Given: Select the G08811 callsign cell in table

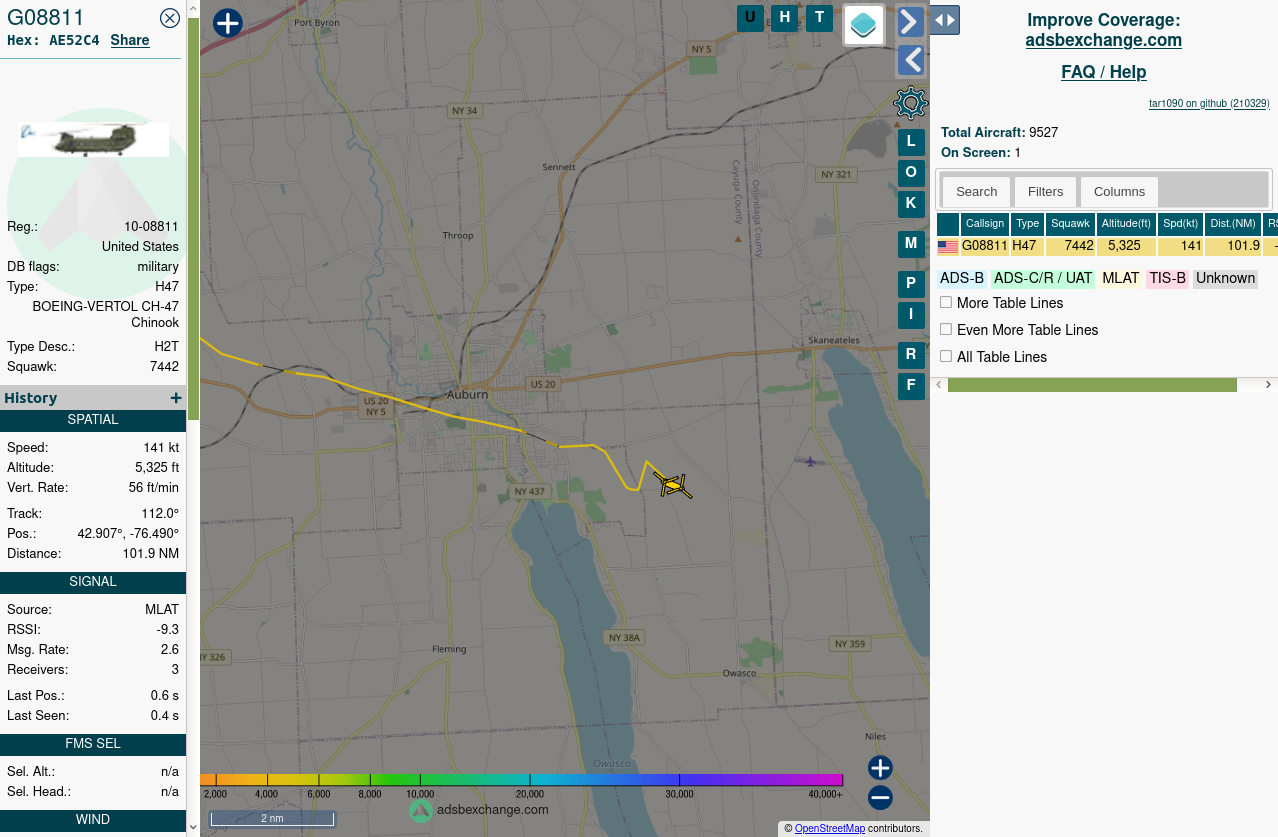Looking at the screenshot, I should tap(985, 246).
